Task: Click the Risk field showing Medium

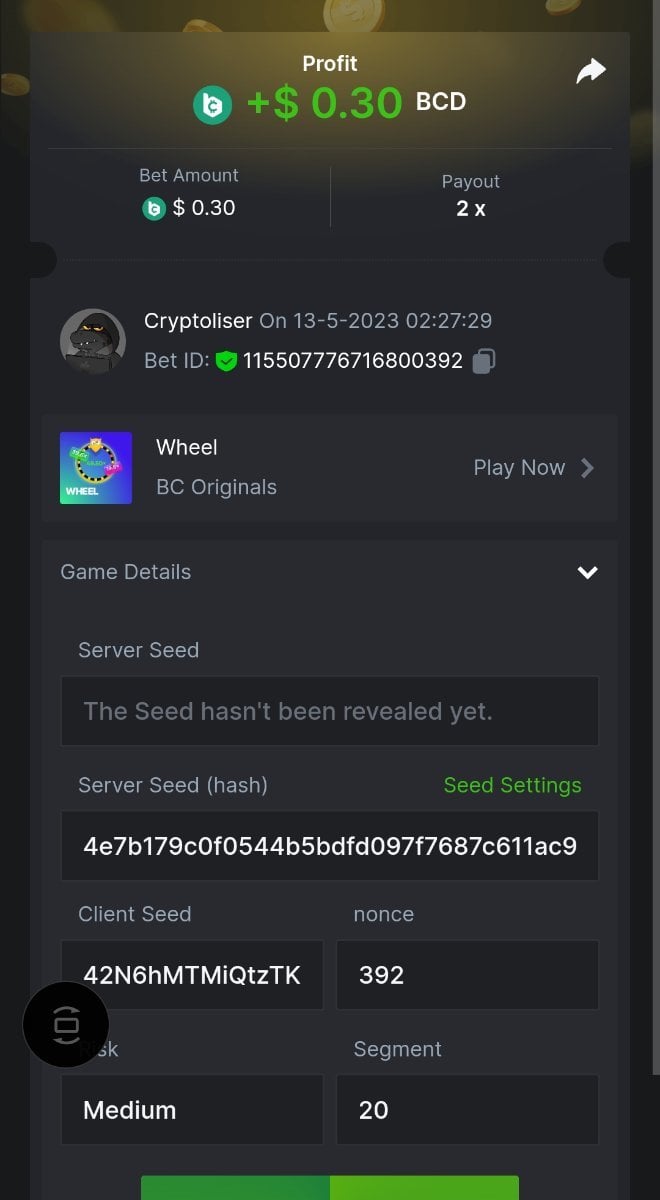Action: click(x=192, y=1110)
